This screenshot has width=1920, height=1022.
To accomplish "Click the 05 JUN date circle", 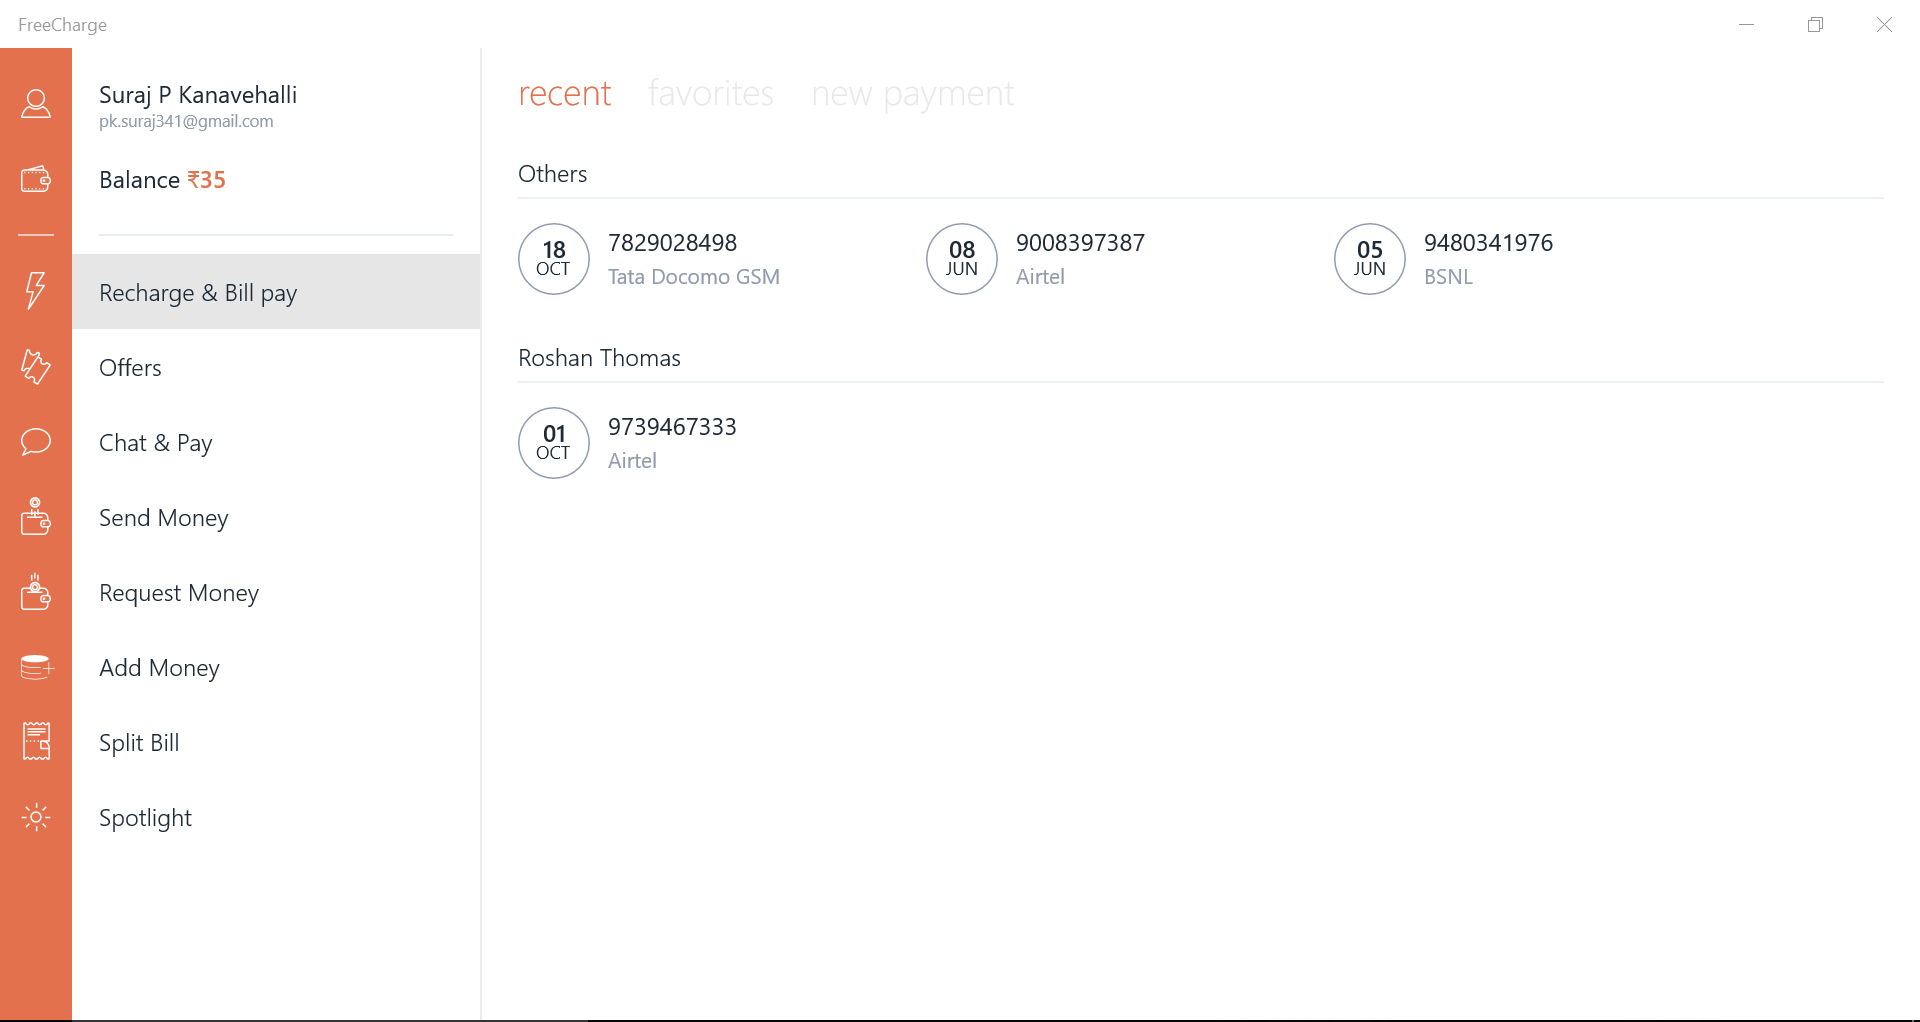I will (x=1370, y=259).
